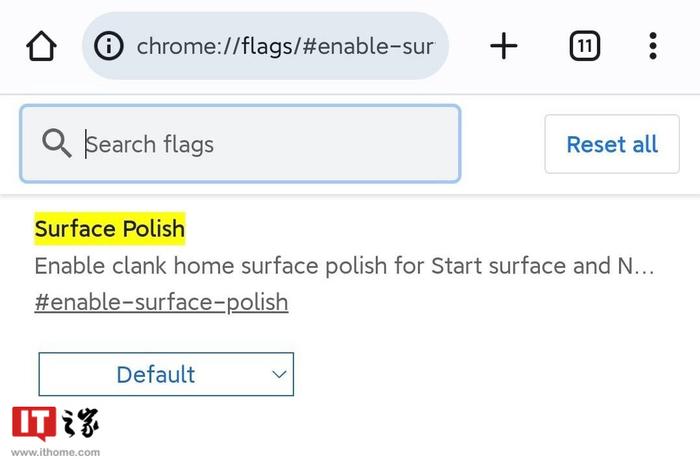The height and width of the screenshot is (467, 700).
Task: Click the chevron arrow of Default dropdown
Action: [x=279, y=374]
